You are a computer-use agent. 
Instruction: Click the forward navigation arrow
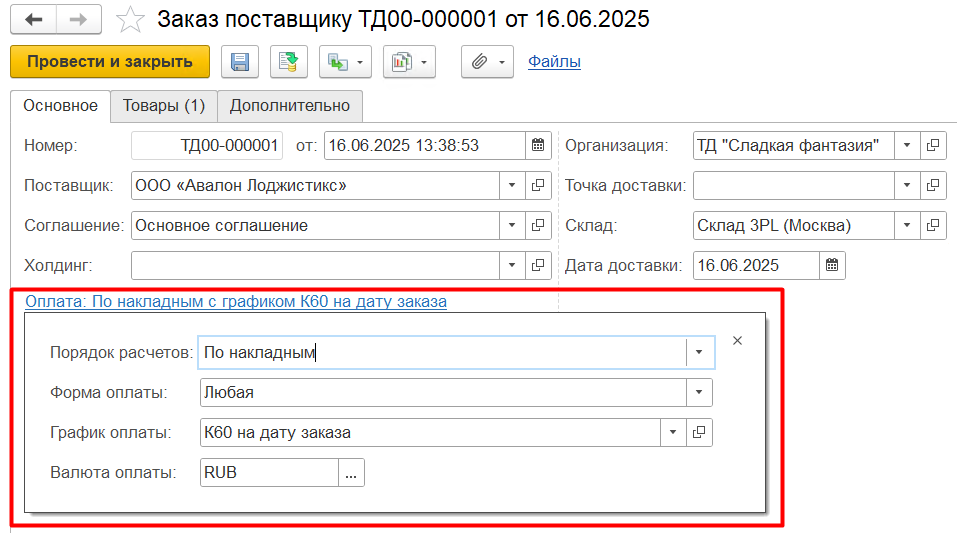[x=79, y=20]
